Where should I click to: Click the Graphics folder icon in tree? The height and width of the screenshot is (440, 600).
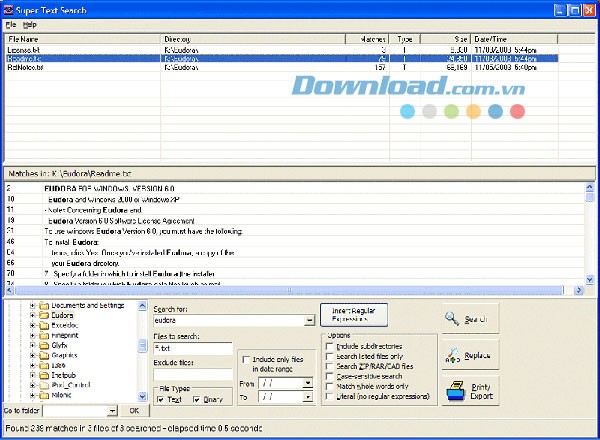tap(46, 353)
